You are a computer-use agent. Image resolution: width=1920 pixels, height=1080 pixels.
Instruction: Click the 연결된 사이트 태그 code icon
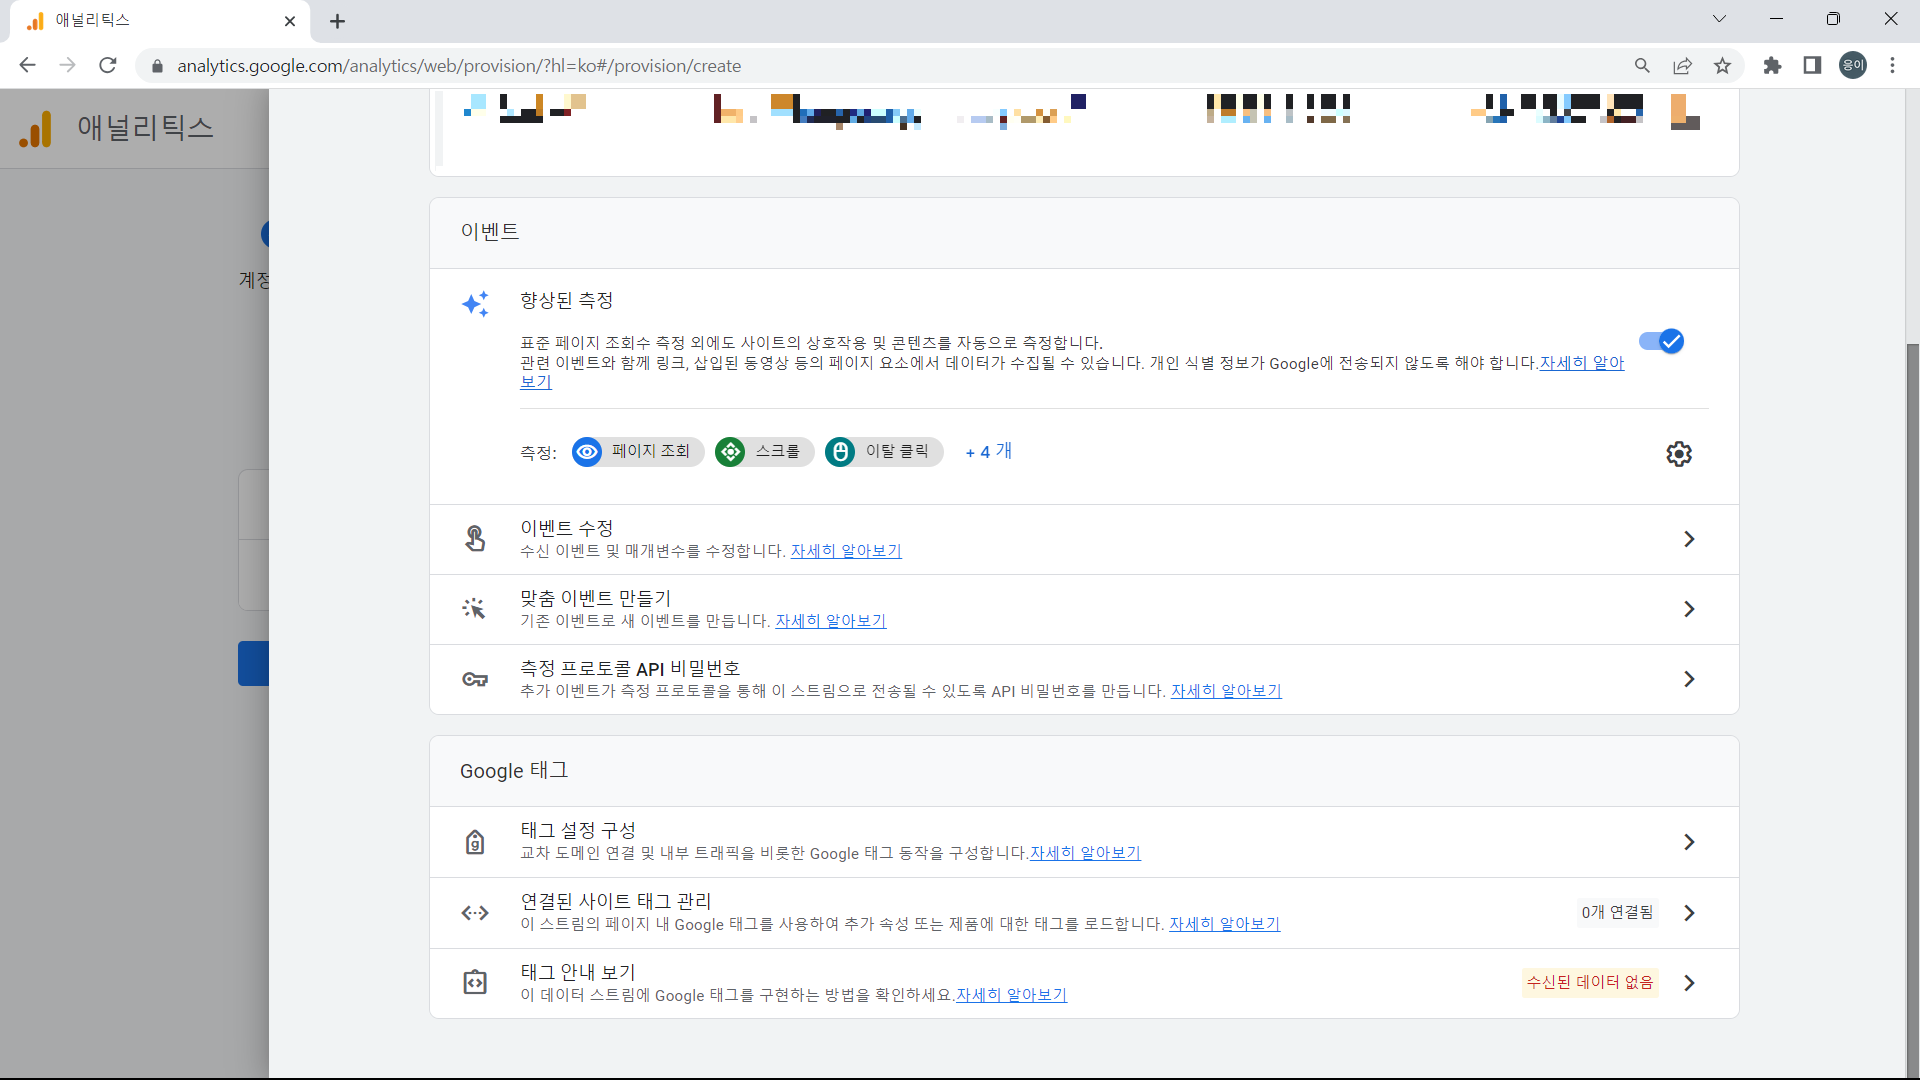click(475, 912)
